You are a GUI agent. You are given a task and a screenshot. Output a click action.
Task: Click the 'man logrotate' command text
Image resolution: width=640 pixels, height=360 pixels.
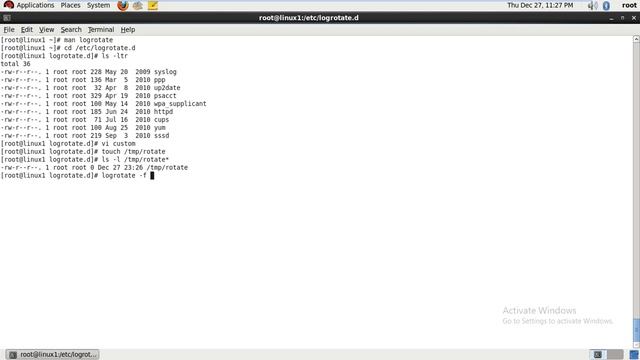pos(88,40)
